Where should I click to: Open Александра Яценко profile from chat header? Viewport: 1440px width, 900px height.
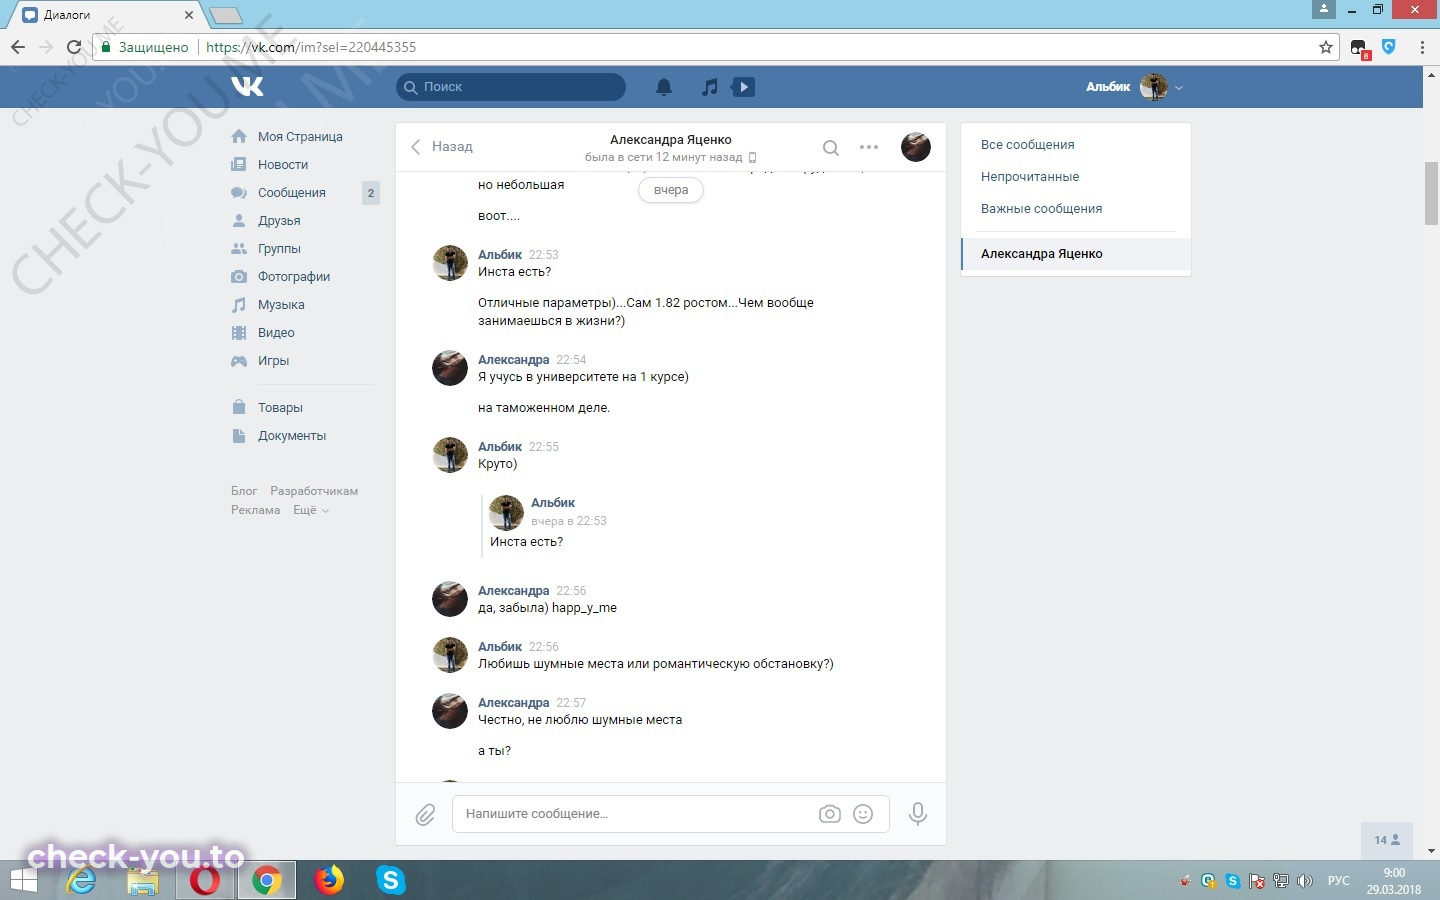click(670, 140)
